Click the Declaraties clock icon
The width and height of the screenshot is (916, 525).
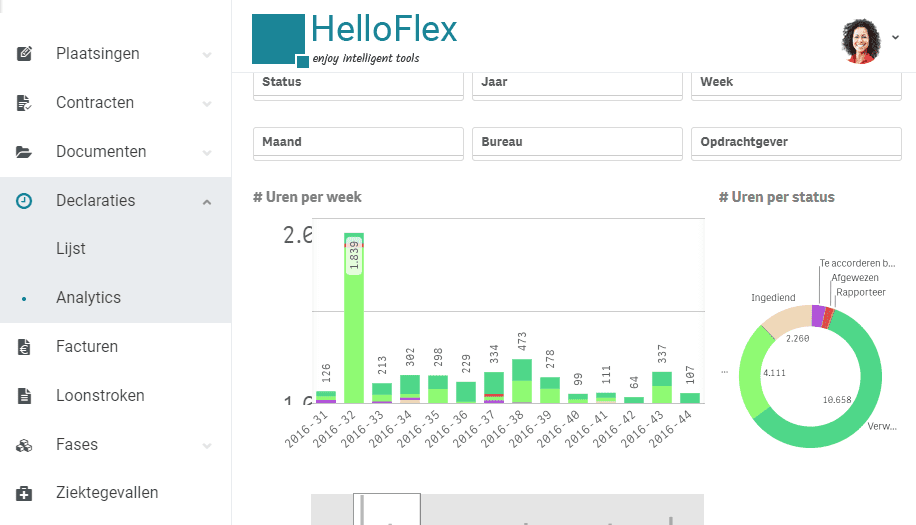[x=24, y=201]
